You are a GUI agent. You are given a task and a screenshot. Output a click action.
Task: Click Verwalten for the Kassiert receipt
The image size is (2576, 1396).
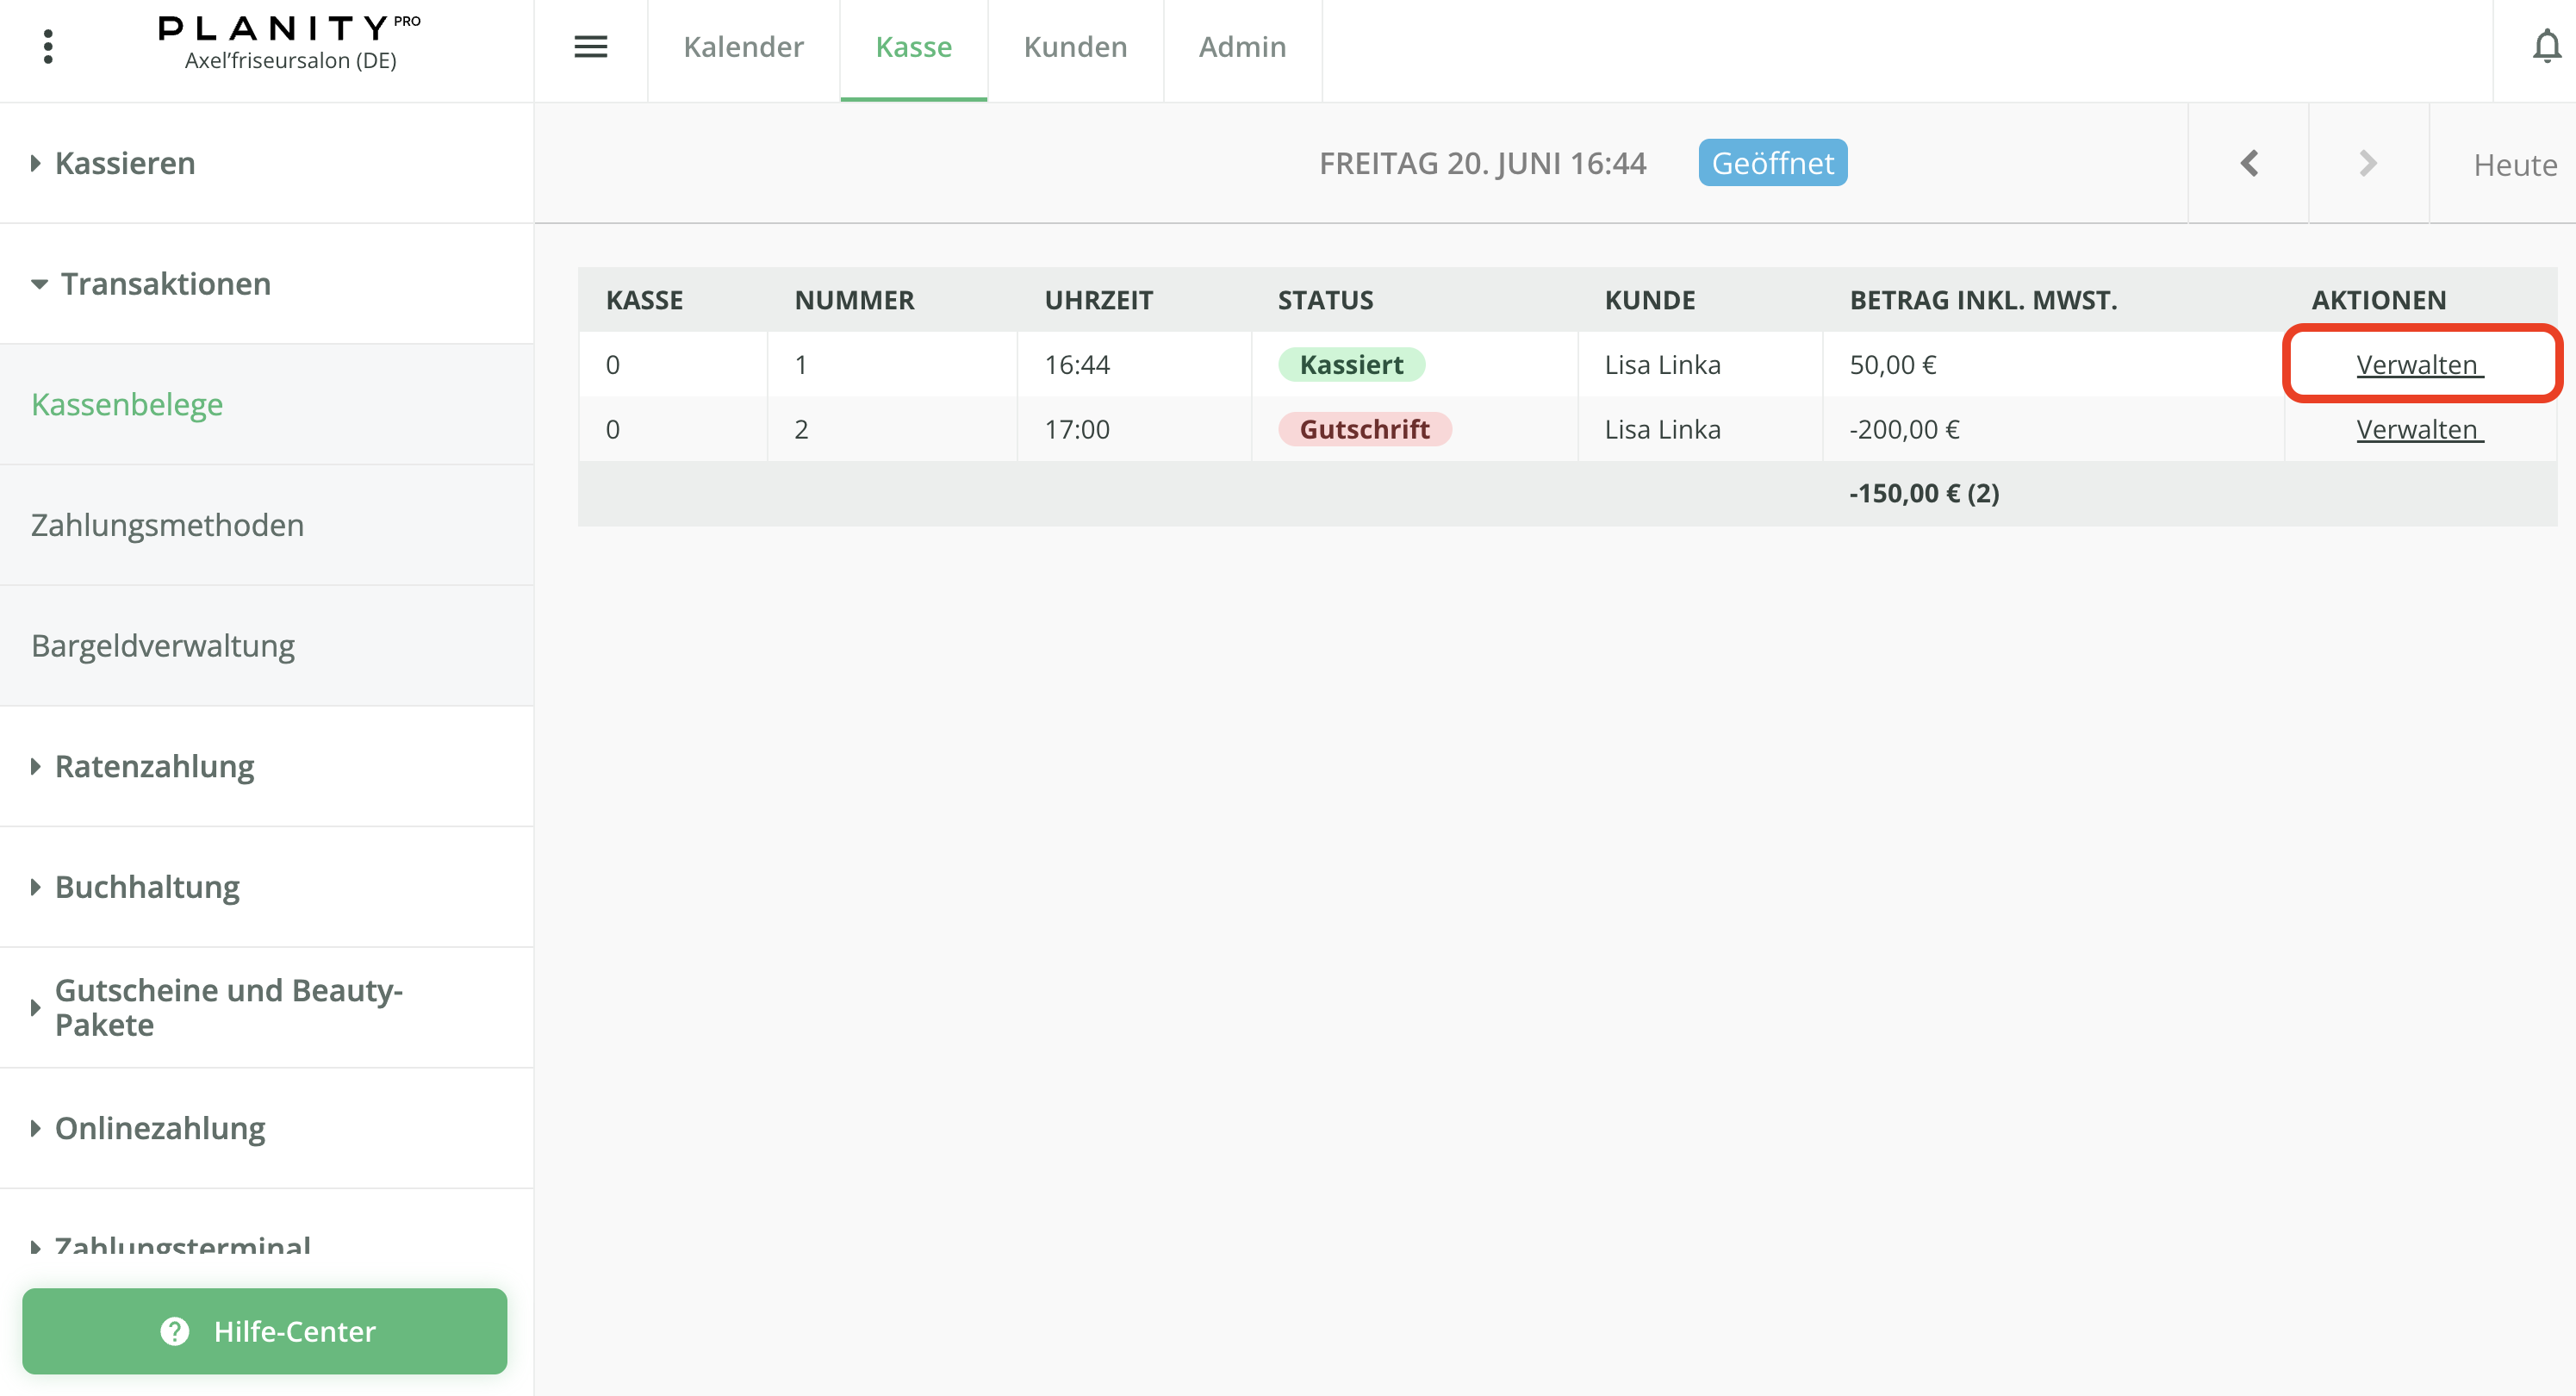point(2418,365)
